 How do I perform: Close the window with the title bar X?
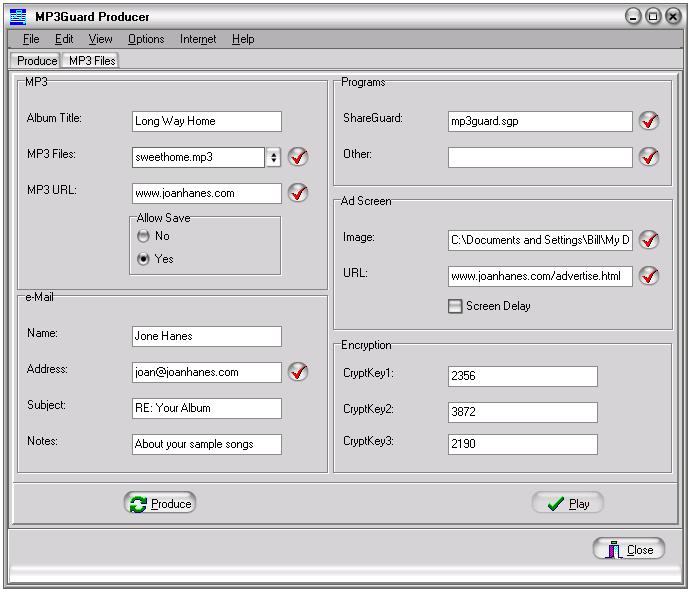[x=673, y=17]
